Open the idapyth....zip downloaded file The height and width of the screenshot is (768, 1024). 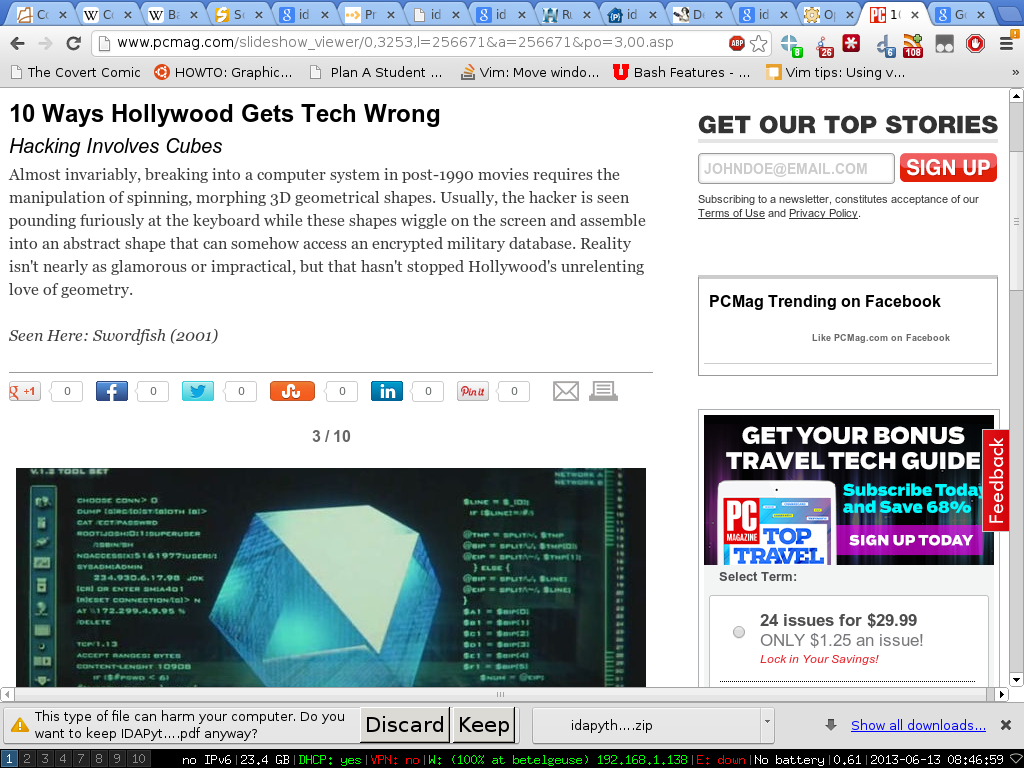[611, 726]
